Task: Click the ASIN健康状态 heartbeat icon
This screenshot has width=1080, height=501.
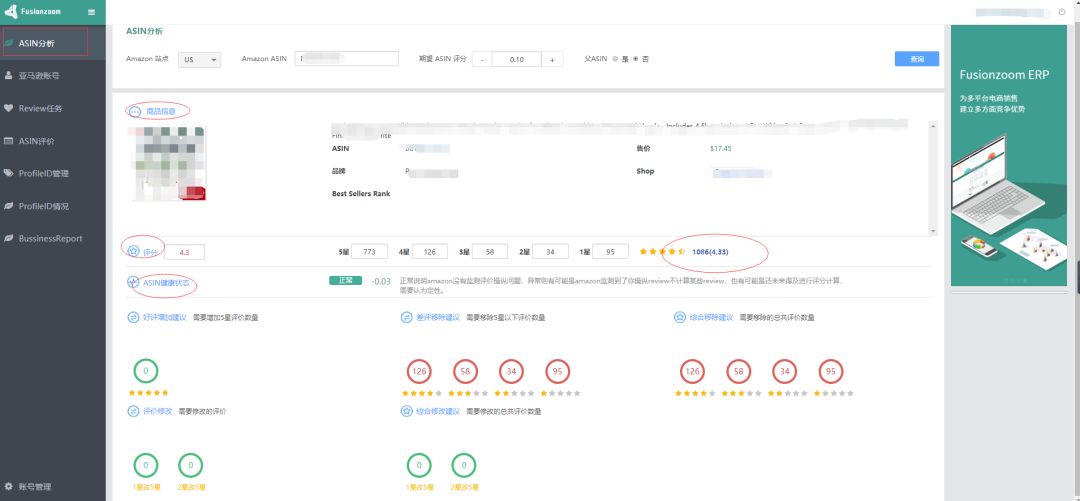Action: click(133, 283)
